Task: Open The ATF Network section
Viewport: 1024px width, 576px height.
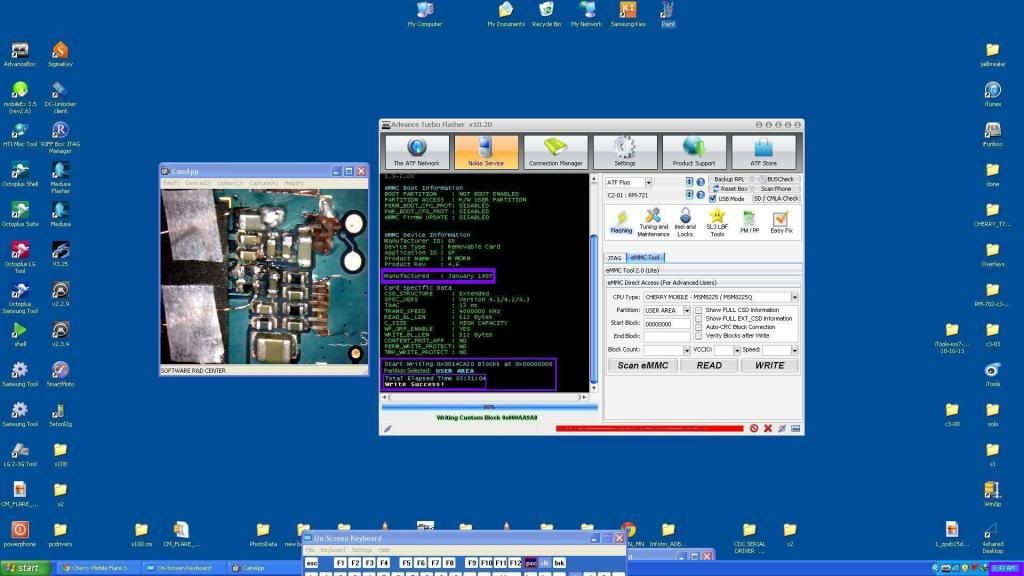Action: pos(417,152)
